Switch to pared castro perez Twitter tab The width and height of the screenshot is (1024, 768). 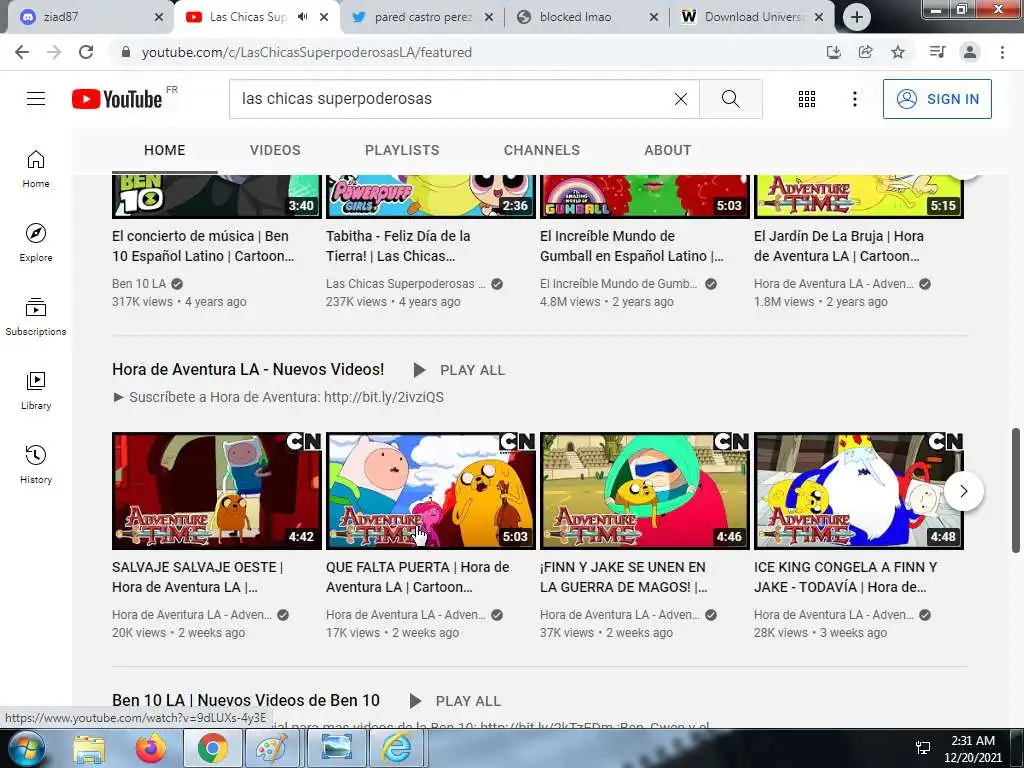[422, 17]
